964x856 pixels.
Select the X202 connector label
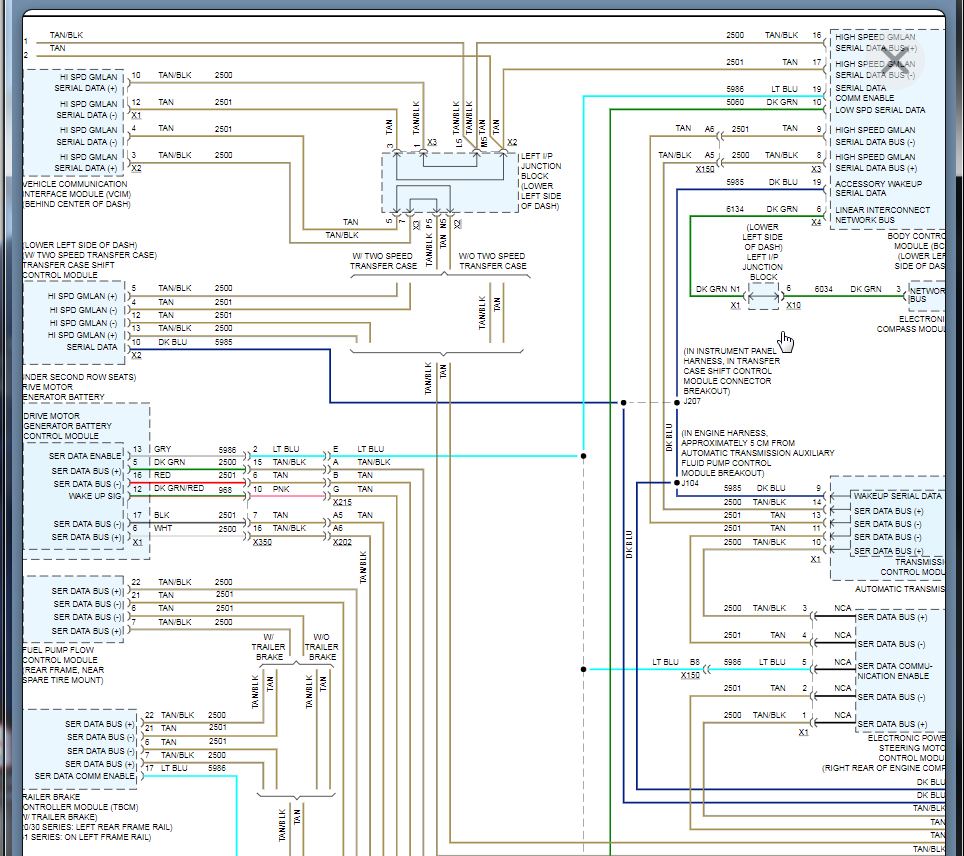point(342,541)
